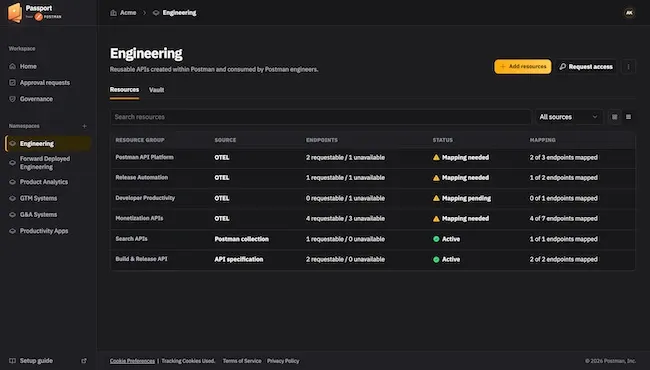Click 4 requestable / 3 unavailable cell
This screenshot has height=370, width=650.
pyautogui.click(x=345, y=218)
